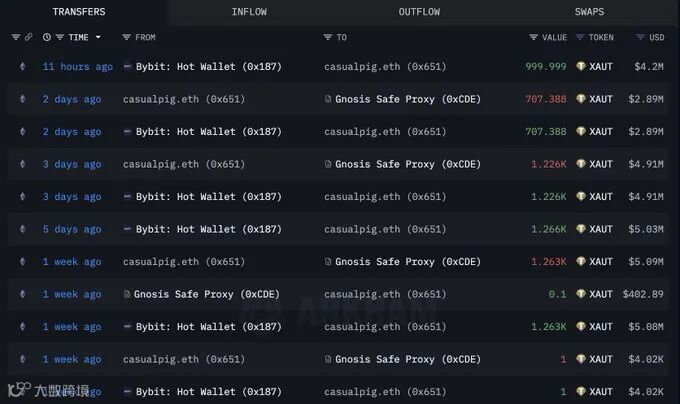This screenshot has height=404, width=680.
Task: Click Bybit logo icon in $5.08M row
Action: click(128, 326)
